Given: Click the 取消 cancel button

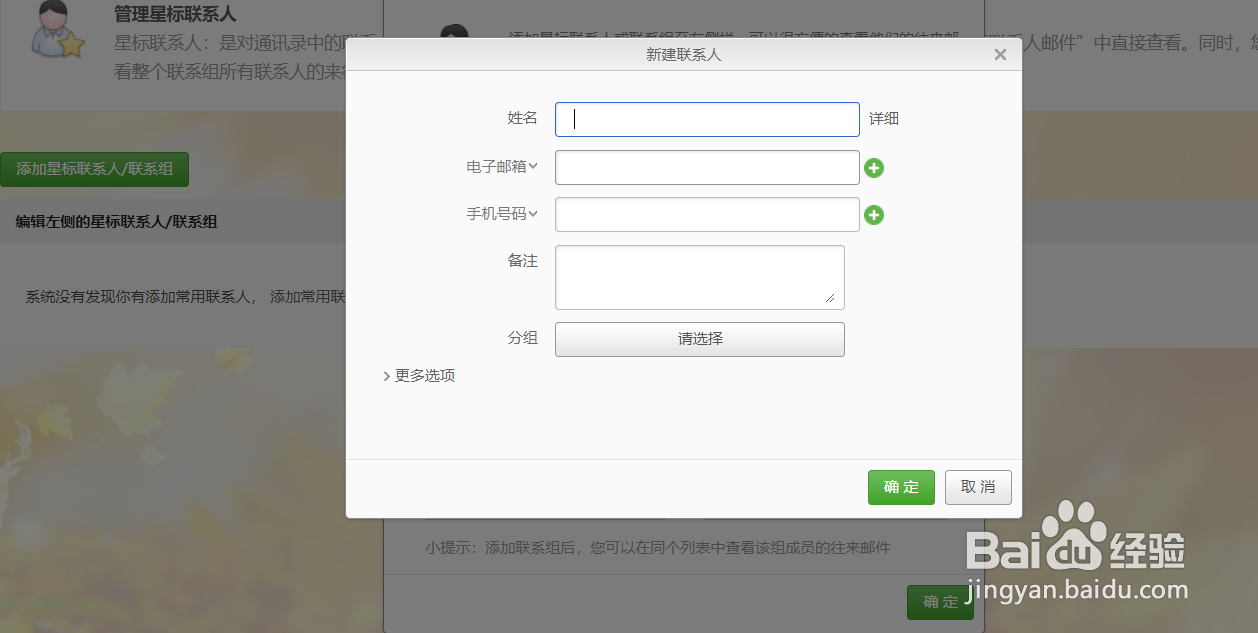Looking at the screenshot, I should coord(977,487).
